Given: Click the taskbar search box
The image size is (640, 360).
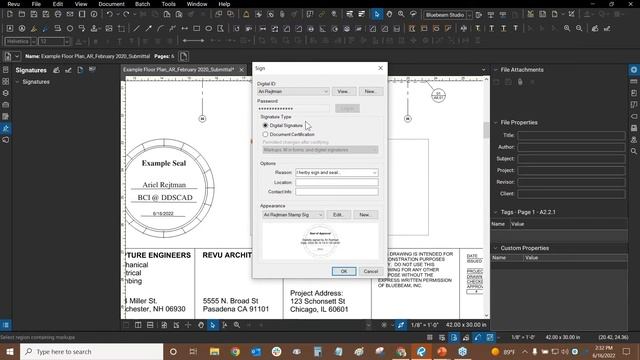Looking at the screenshot, I should pos(91,351).
